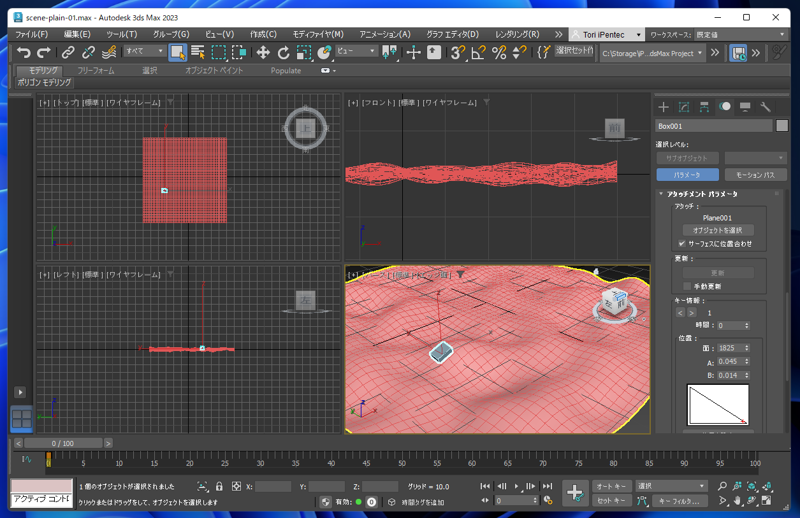Image resolution: width=800 pixels, height=518 pixels.
Task: Click the 面 value field showing 1825
Action: (x=730, y=348)
